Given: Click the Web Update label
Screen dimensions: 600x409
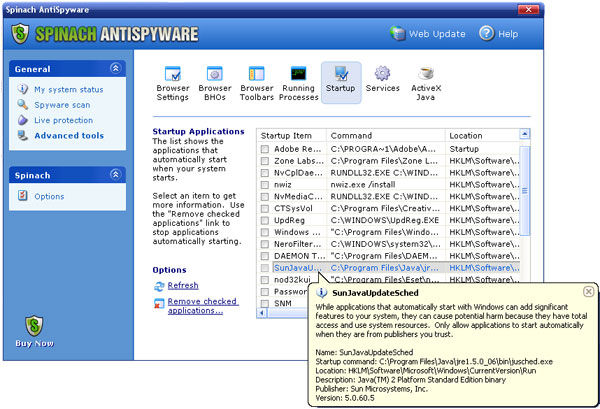Looking at the screenshot, I should 437,34.
